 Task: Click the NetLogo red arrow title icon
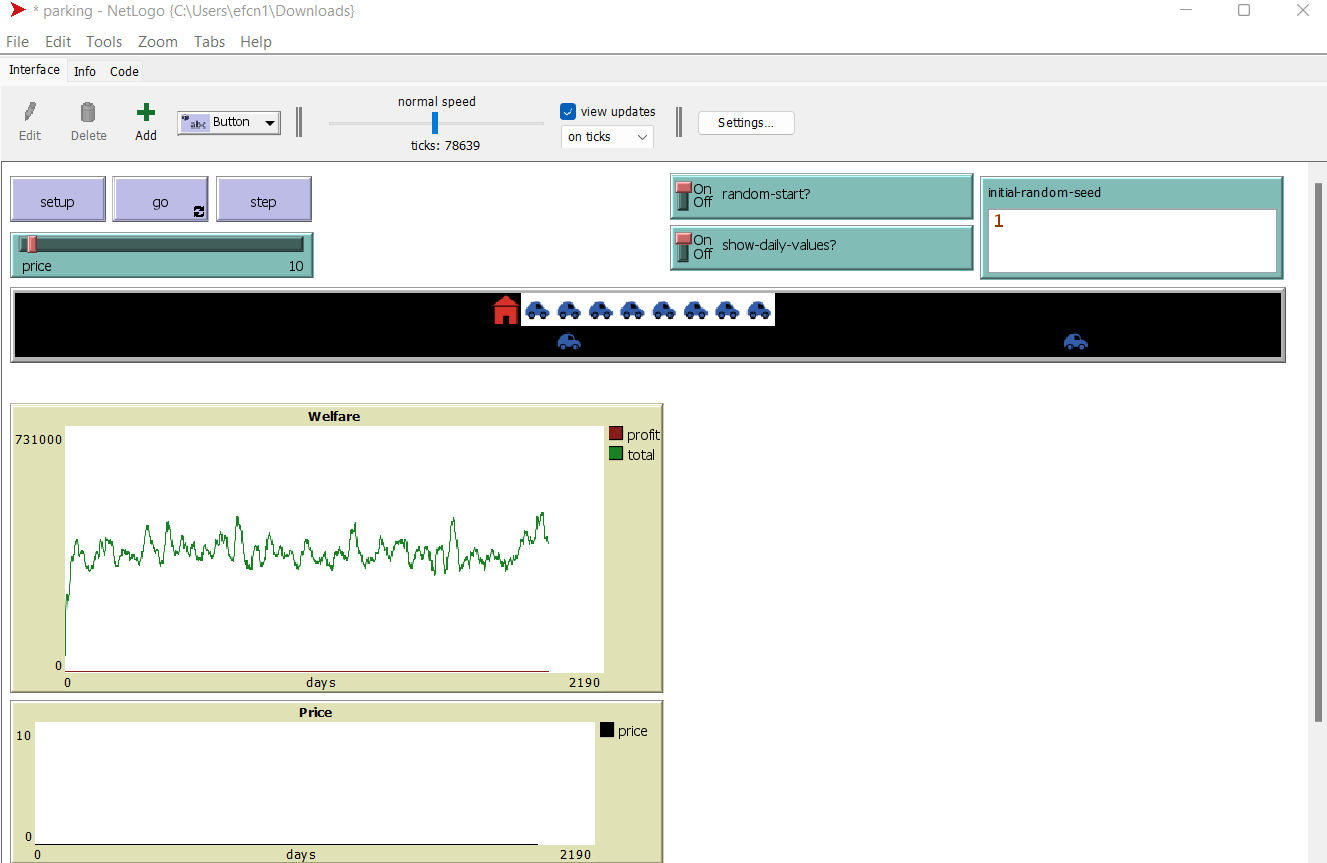point(17,11)
